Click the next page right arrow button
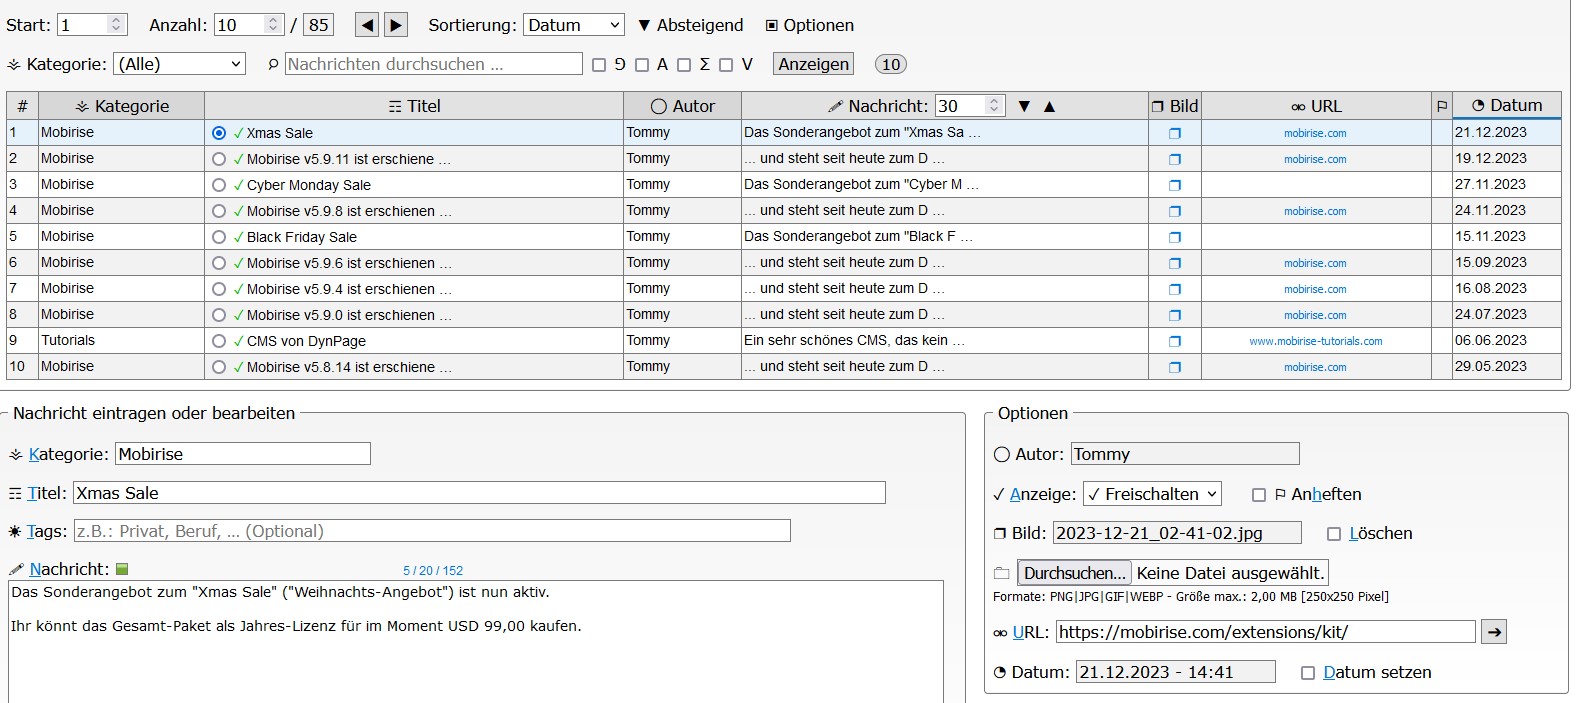Screen dimensions: 1577x703 pos(396,25)
